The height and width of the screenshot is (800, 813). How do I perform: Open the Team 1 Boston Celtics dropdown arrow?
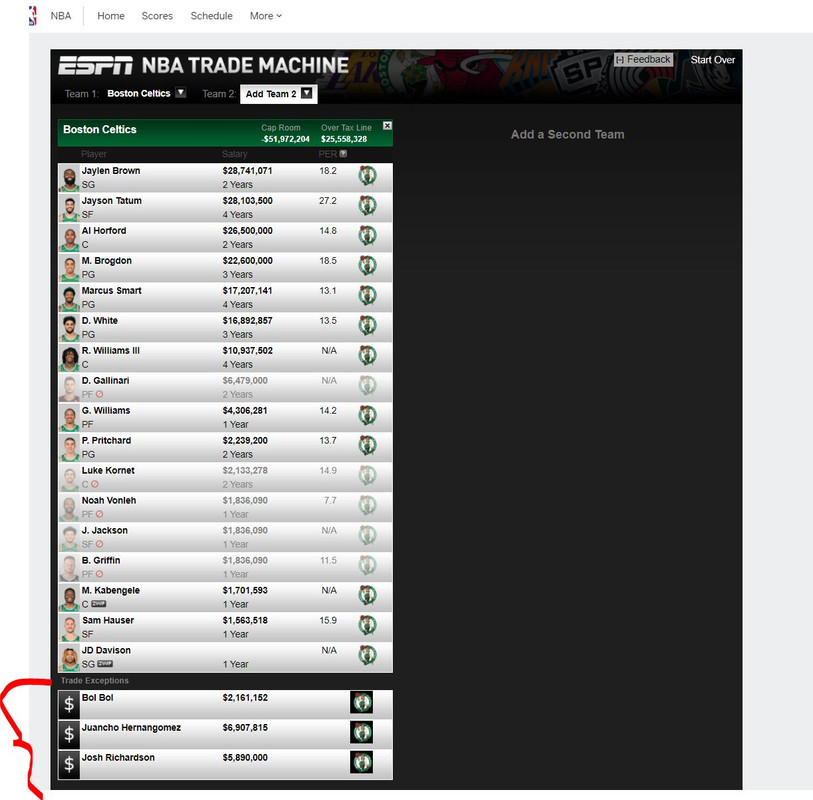click(x=180, y=93)
